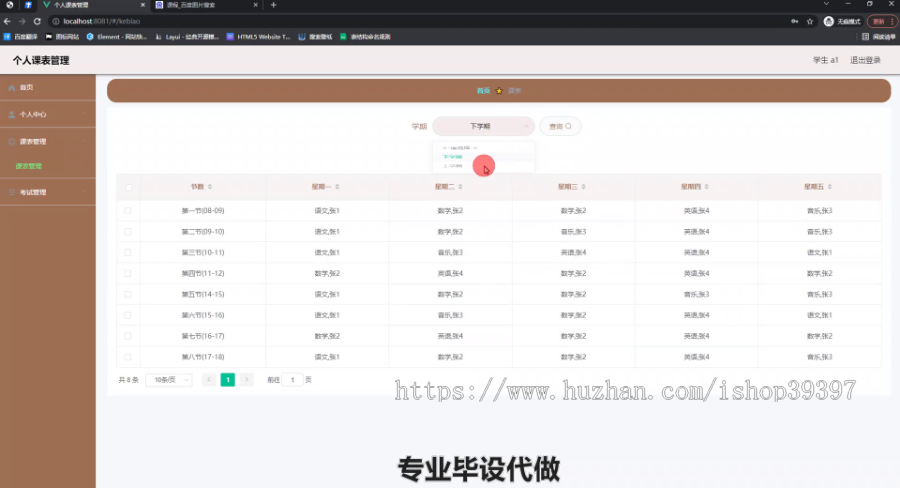Click the 首页 breadcrumb link
This screenshot has height=488, width=900.
[x=483, y=91]
